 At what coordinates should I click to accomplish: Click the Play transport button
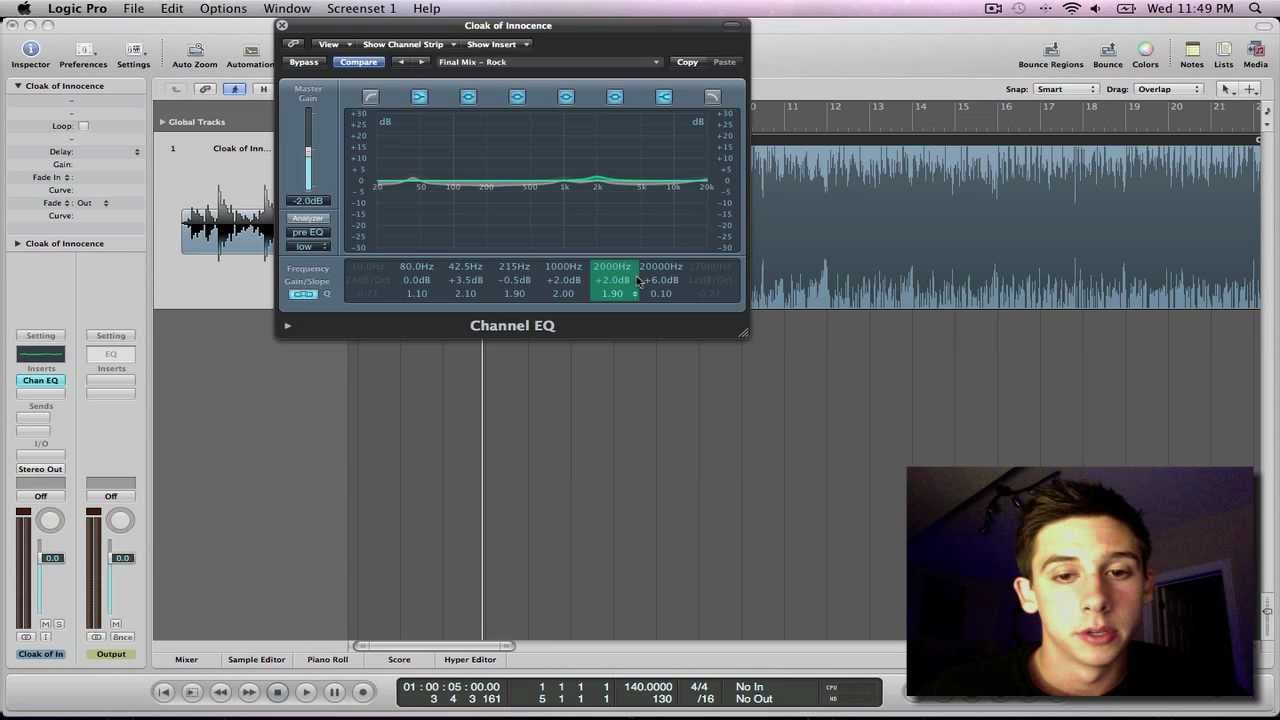point(306,692)
